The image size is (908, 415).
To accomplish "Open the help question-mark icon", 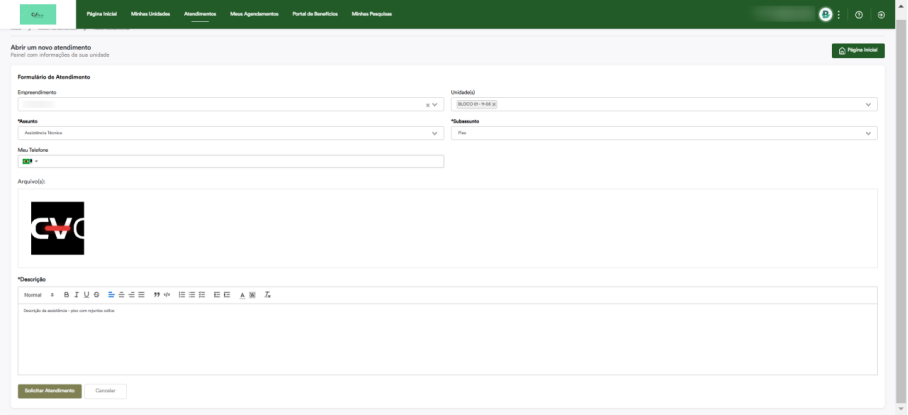I will click(859, 15).
